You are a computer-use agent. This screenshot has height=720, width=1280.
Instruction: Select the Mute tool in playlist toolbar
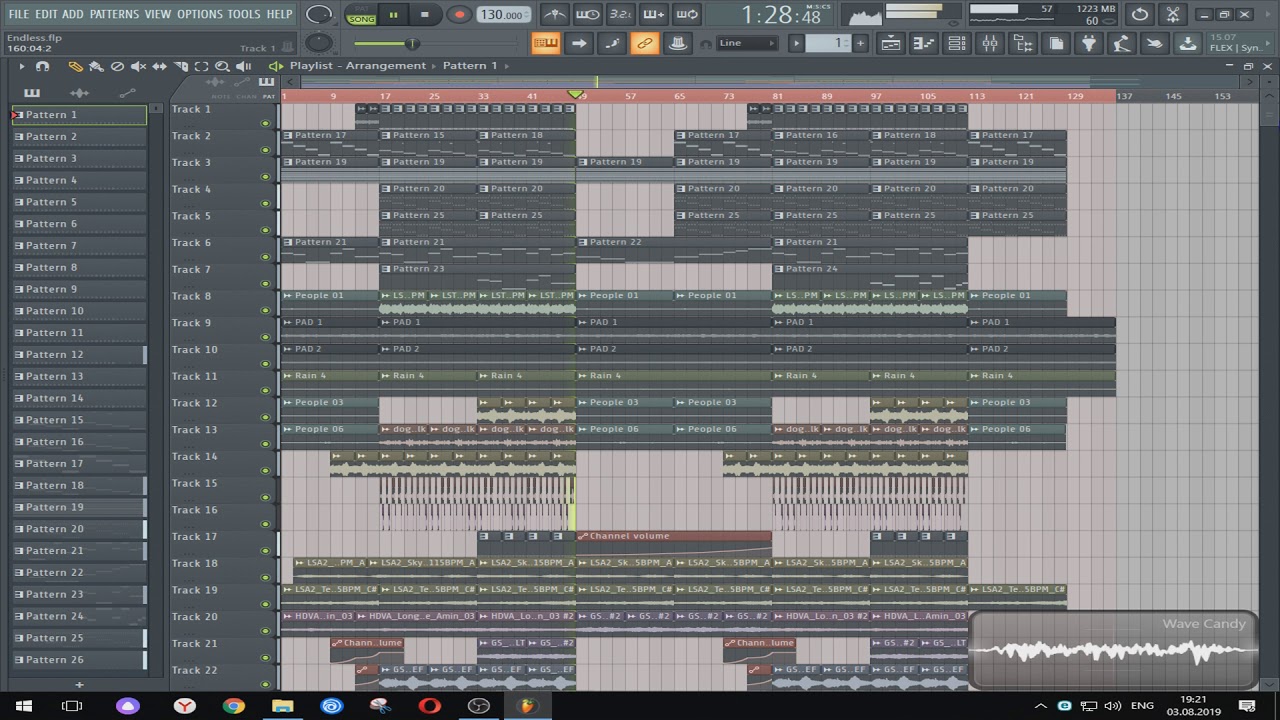click(138, 66)
